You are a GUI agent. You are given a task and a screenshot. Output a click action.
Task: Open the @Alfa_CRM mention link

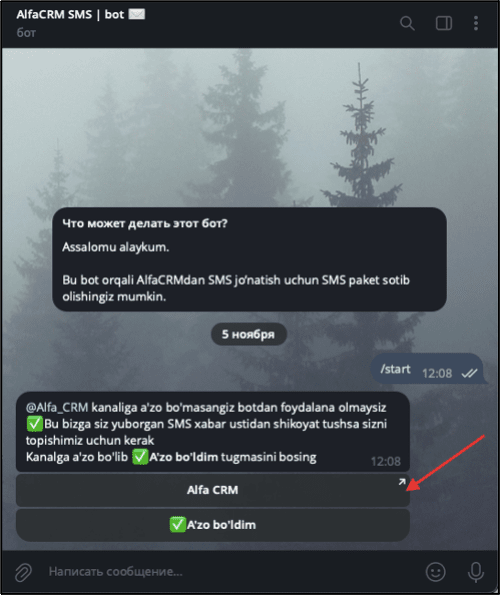(57, 407)
